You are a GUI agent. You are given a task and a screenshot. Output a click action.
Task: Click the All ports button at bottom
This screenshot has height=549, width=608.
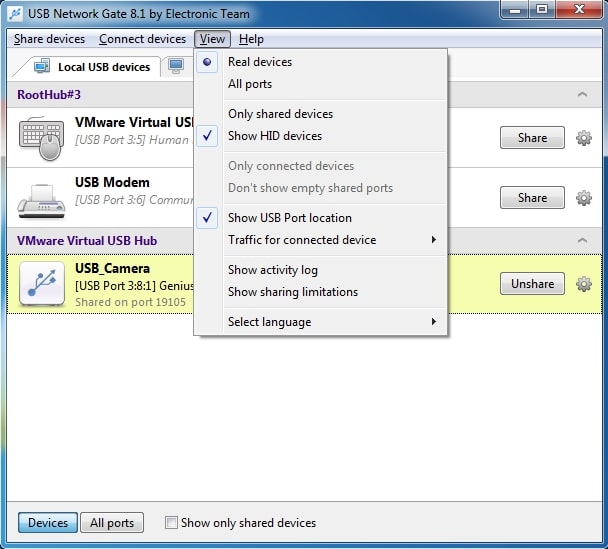click(x=112, y=523)
